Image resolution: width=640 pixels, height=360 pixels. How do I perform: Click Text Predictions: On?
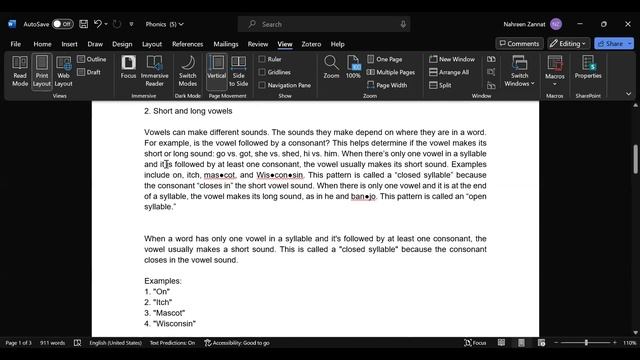[172, 343]
